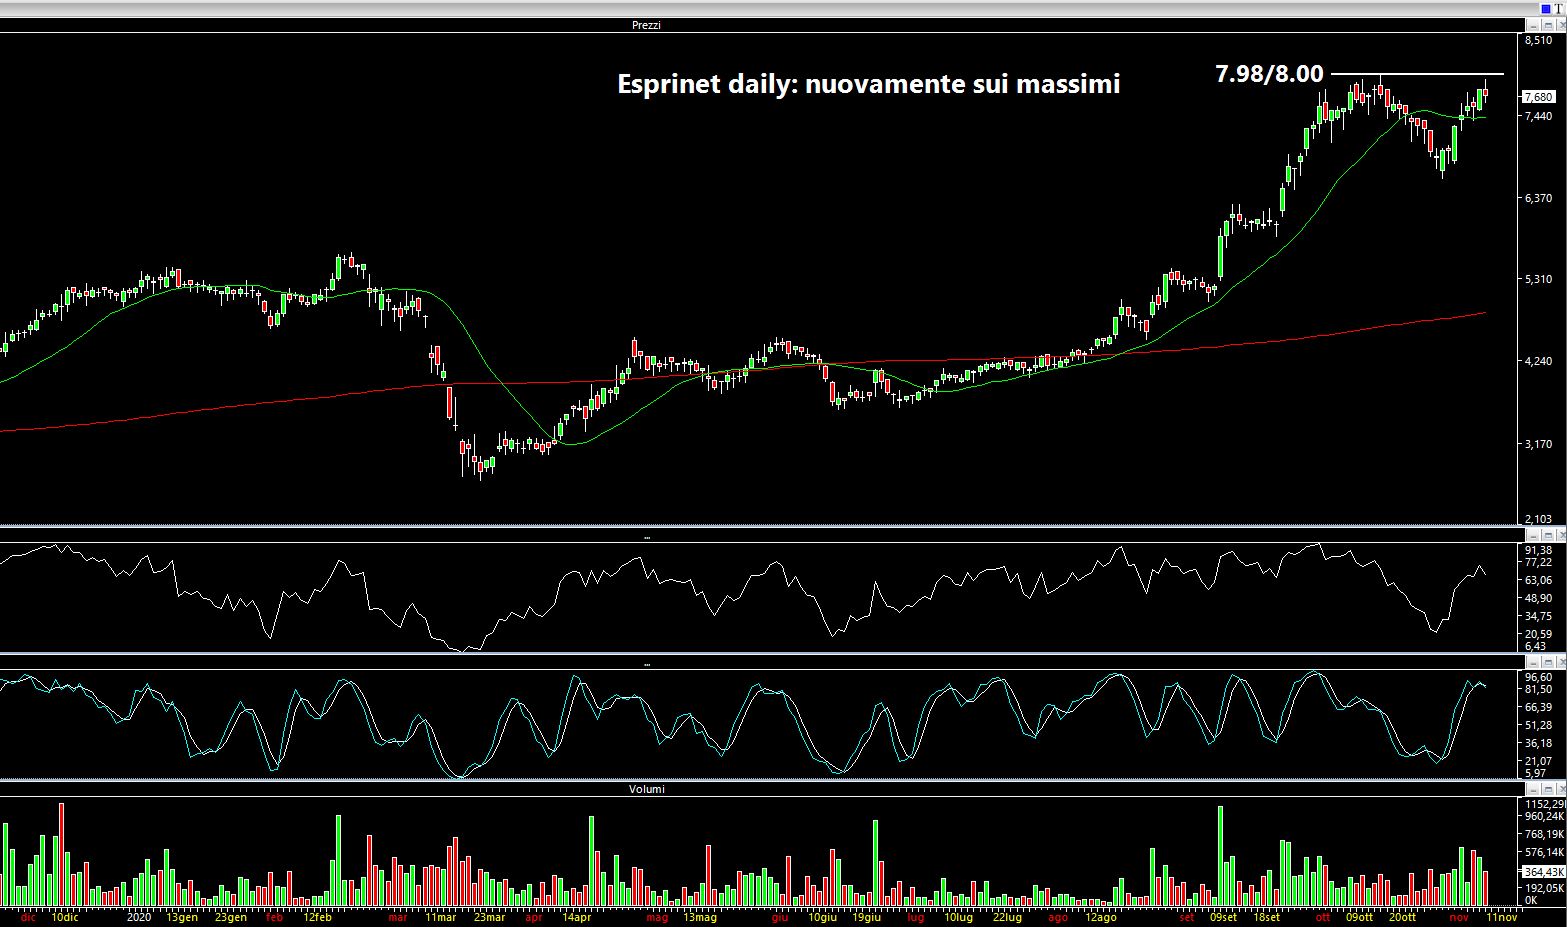Viewport: 1567px width, 927px height.
Task: Click the highlighted 7,680 current price tag
Action: [x=1538, y=97]
